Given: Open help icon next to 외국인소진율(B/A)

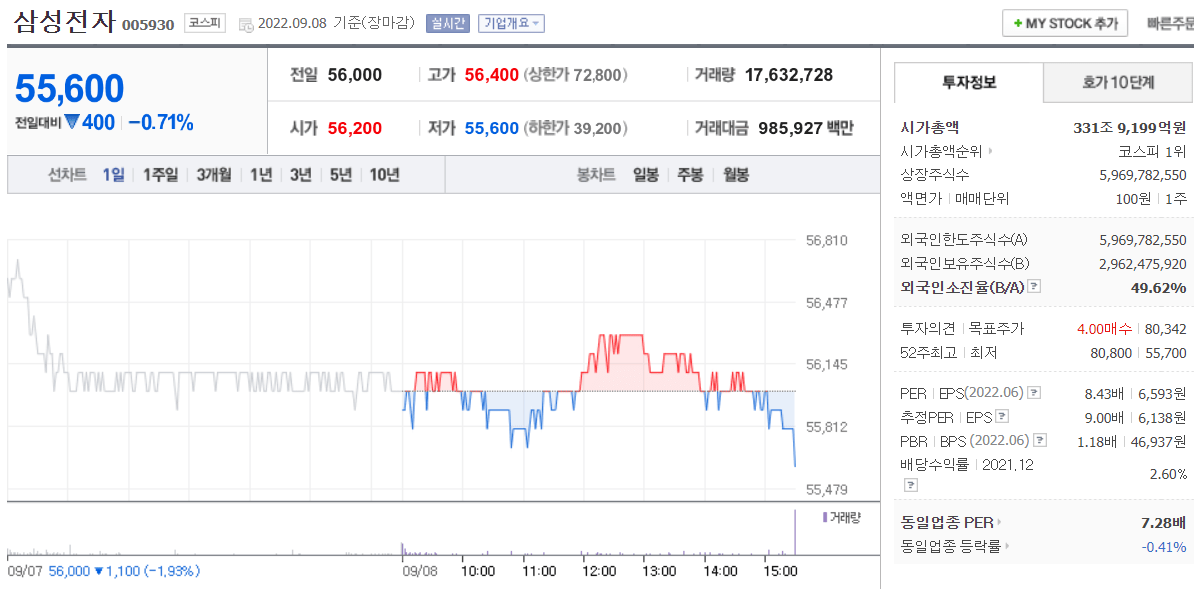Looking at the screenshot, I should point(1033,286).
